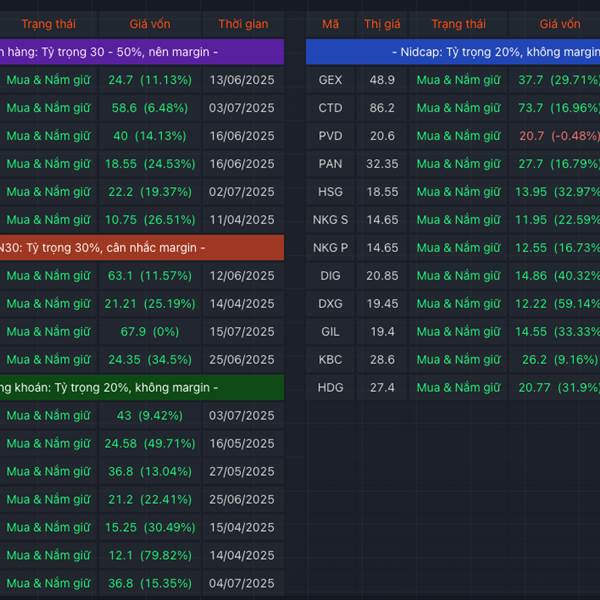The height and width of the screenshot is (600, 600).
Task: Select the date 11/04/2025
Action: (x=242, y=220)
